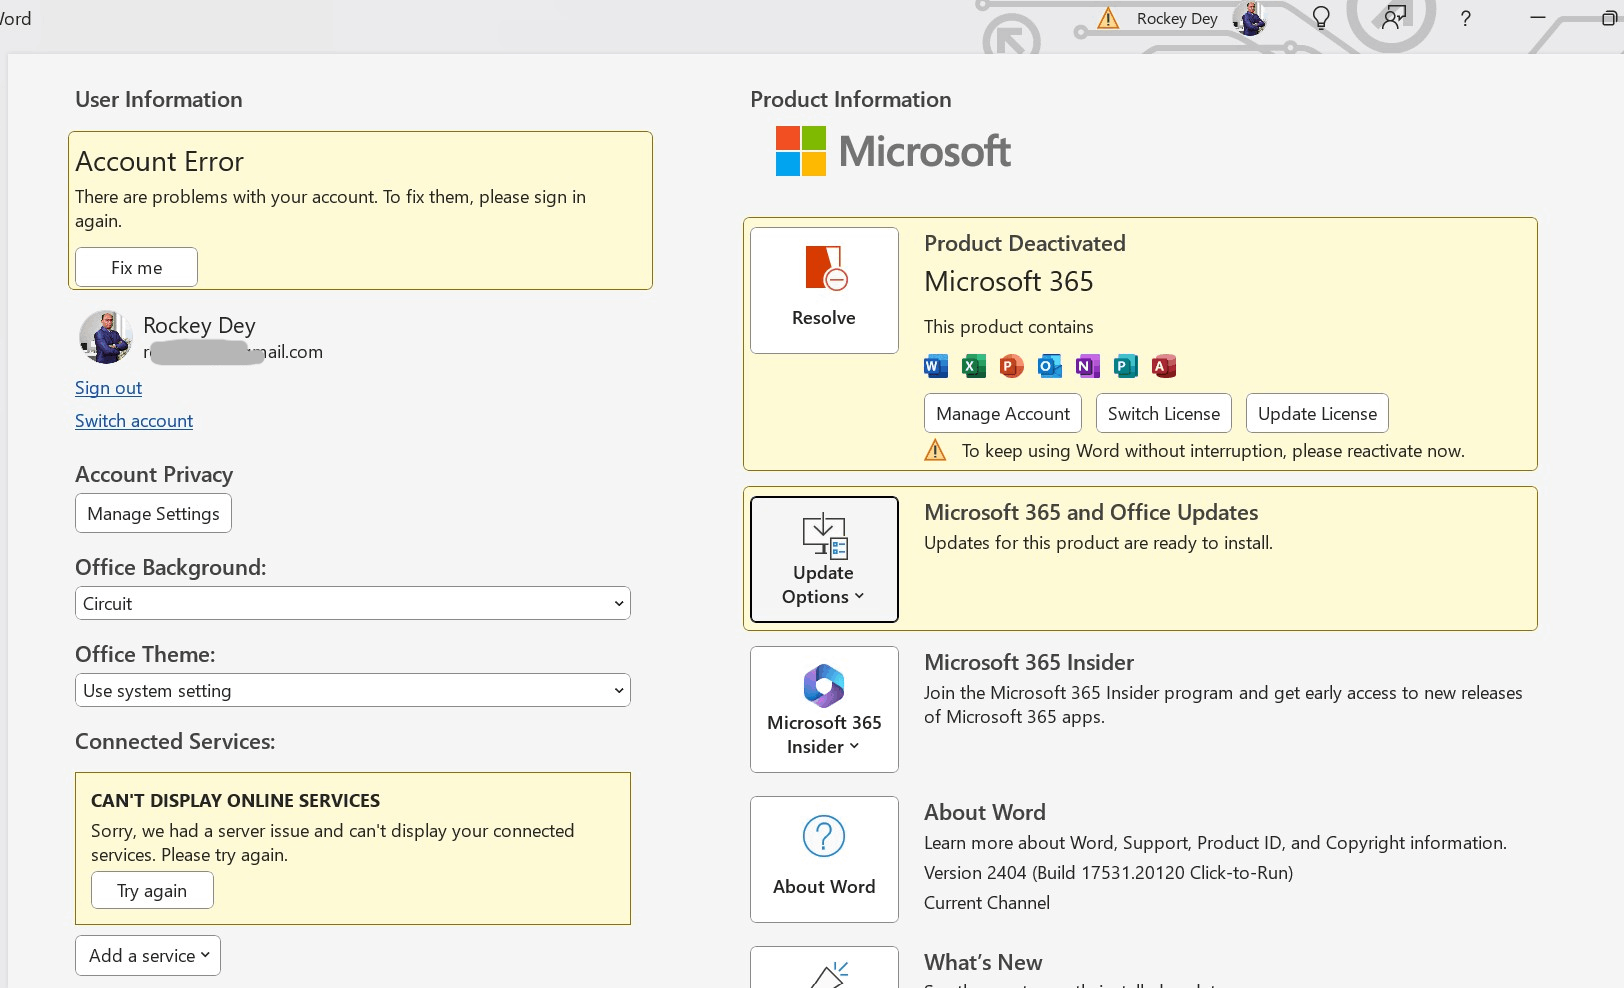
Task: Click the Version 2404 build text
Action: click(x=1108, y=872)
